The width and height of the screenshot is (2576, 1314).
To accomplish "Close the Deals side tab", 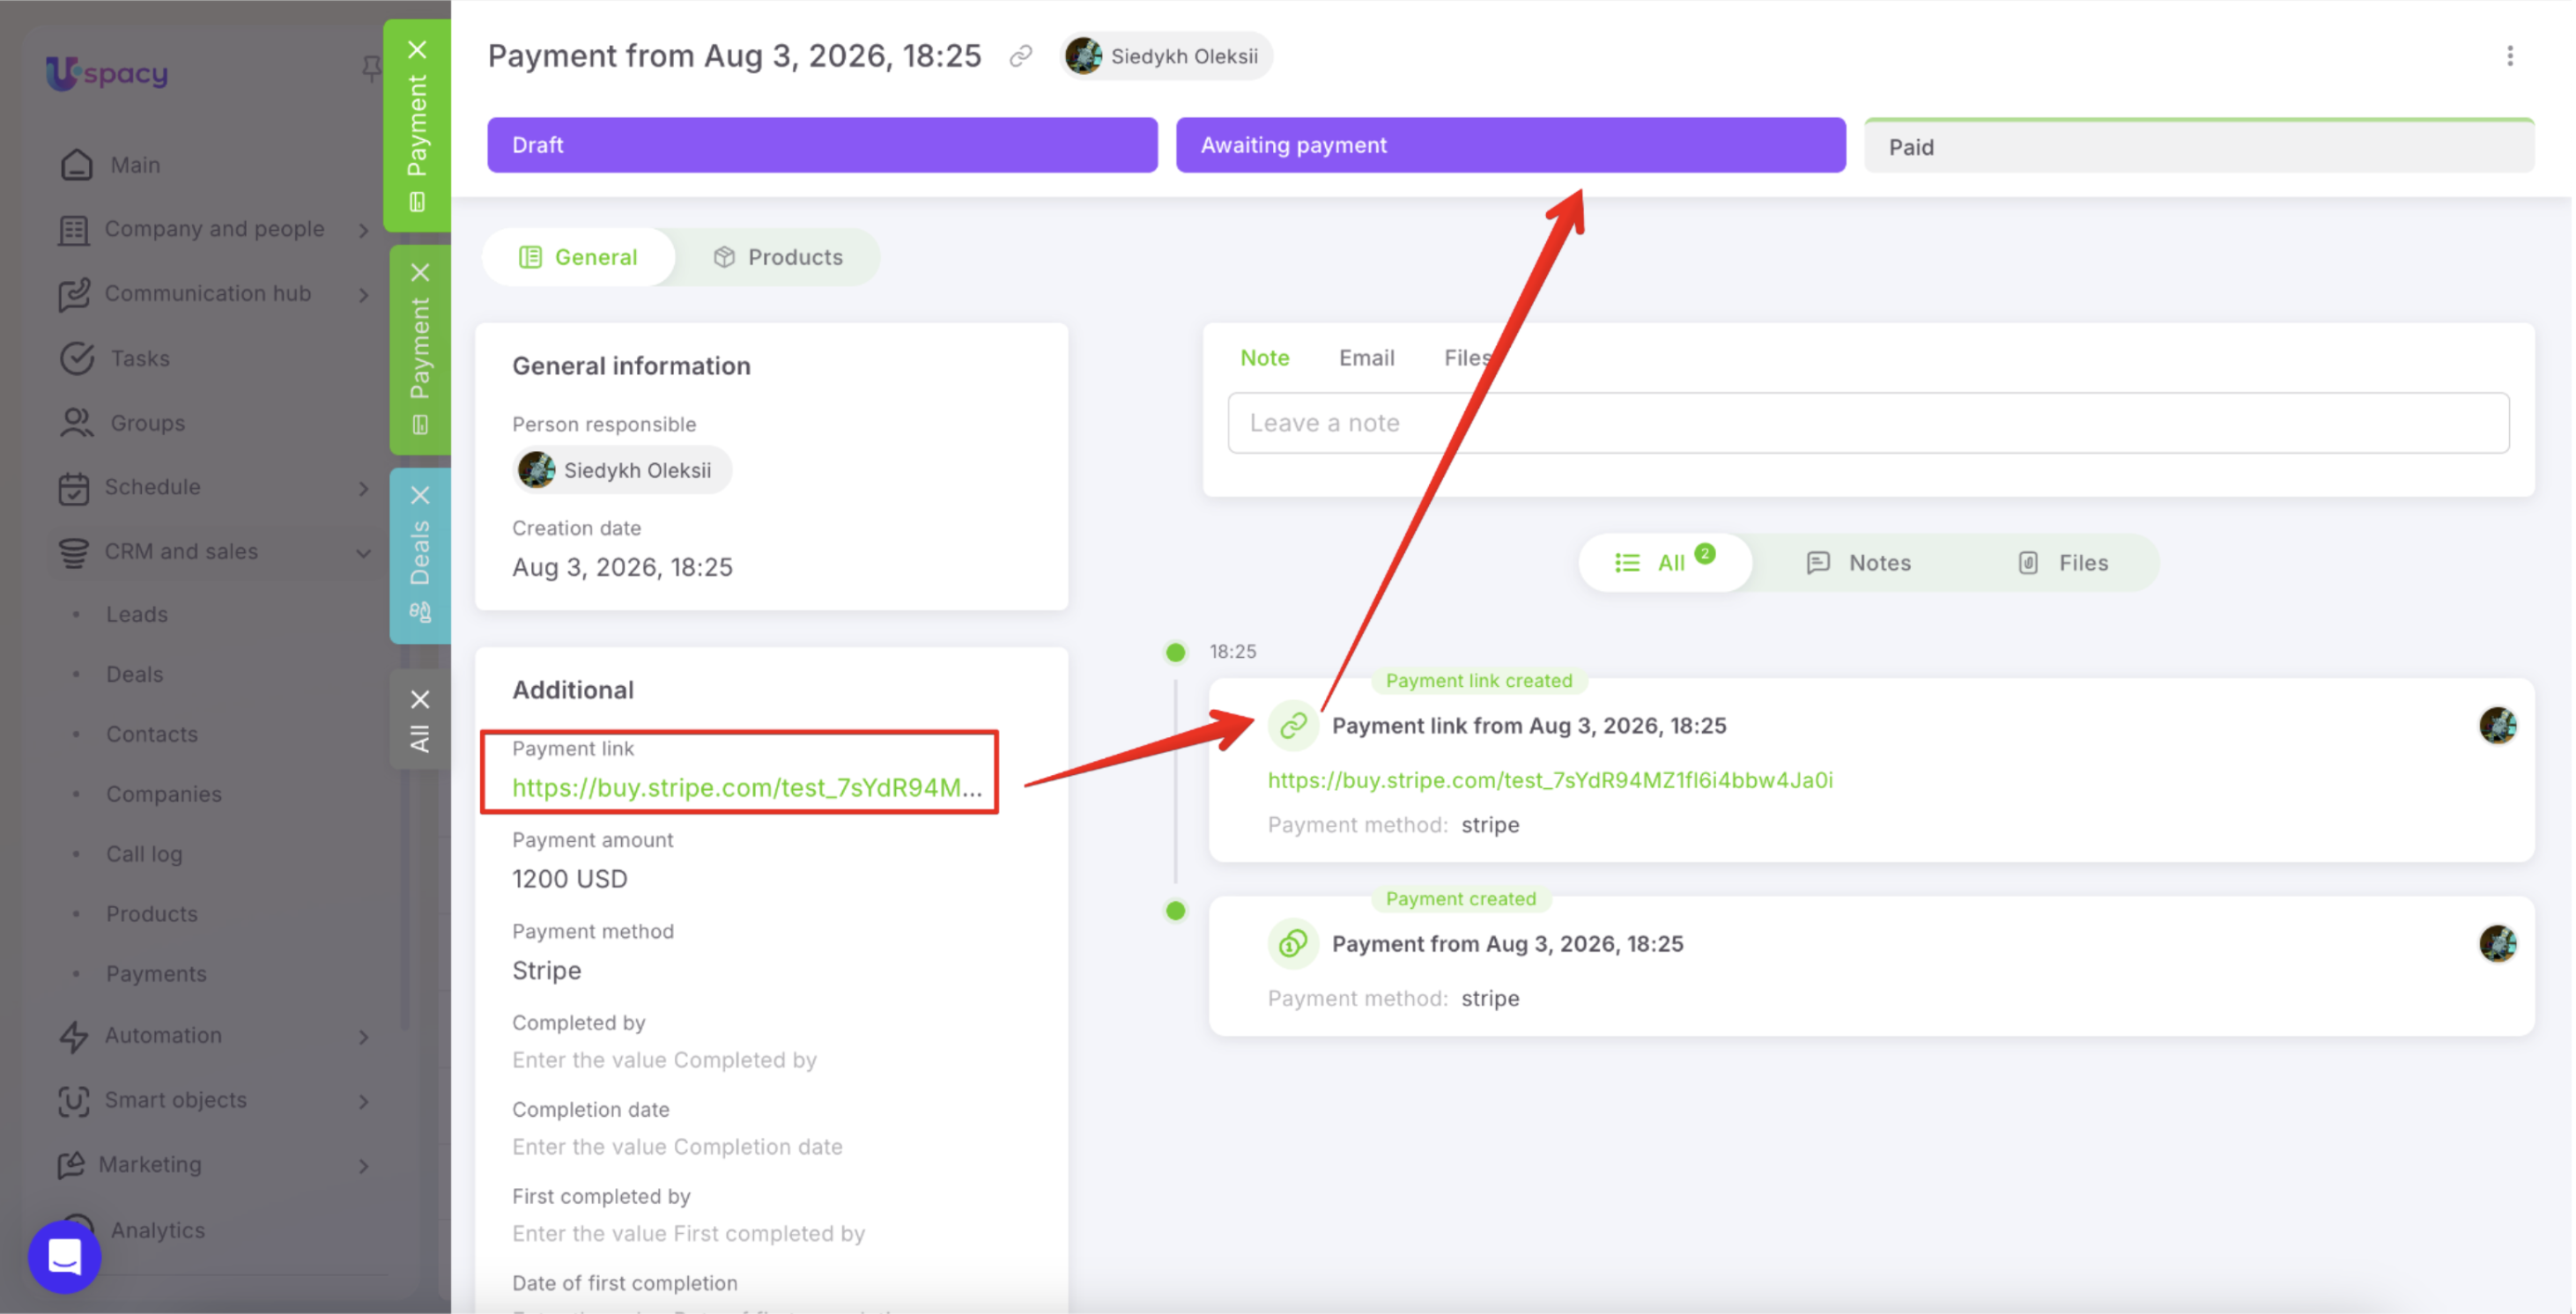I will (x=420, y=495).
